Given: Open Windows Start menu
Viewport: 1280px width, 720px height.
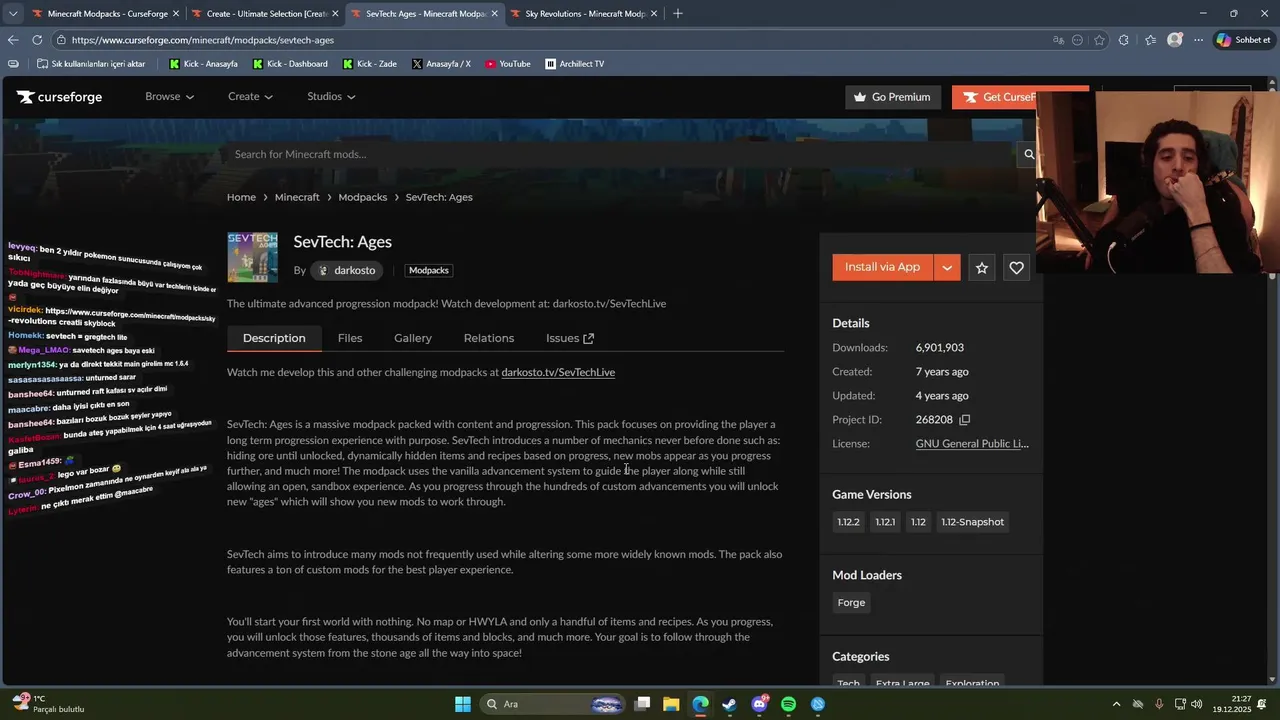Looking at the screenshot, I should 463,704.
